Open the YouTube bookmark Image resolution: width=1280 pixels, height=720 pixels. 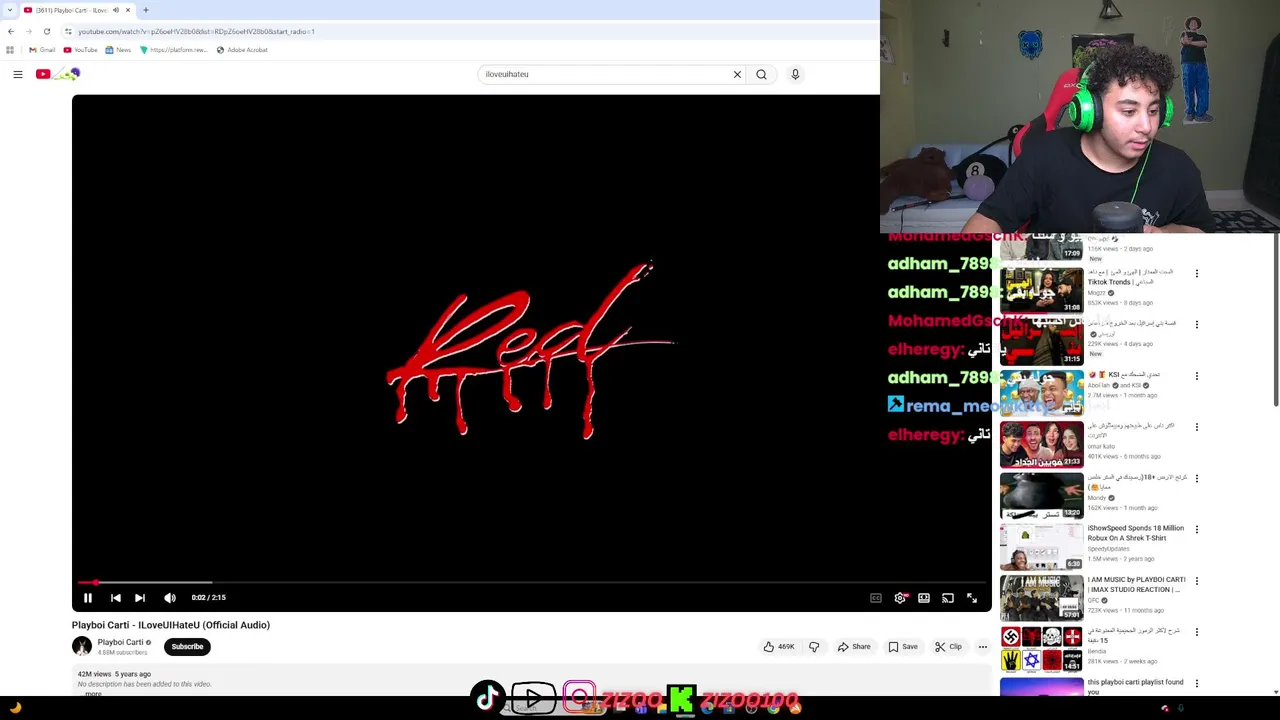pos(80,50)
